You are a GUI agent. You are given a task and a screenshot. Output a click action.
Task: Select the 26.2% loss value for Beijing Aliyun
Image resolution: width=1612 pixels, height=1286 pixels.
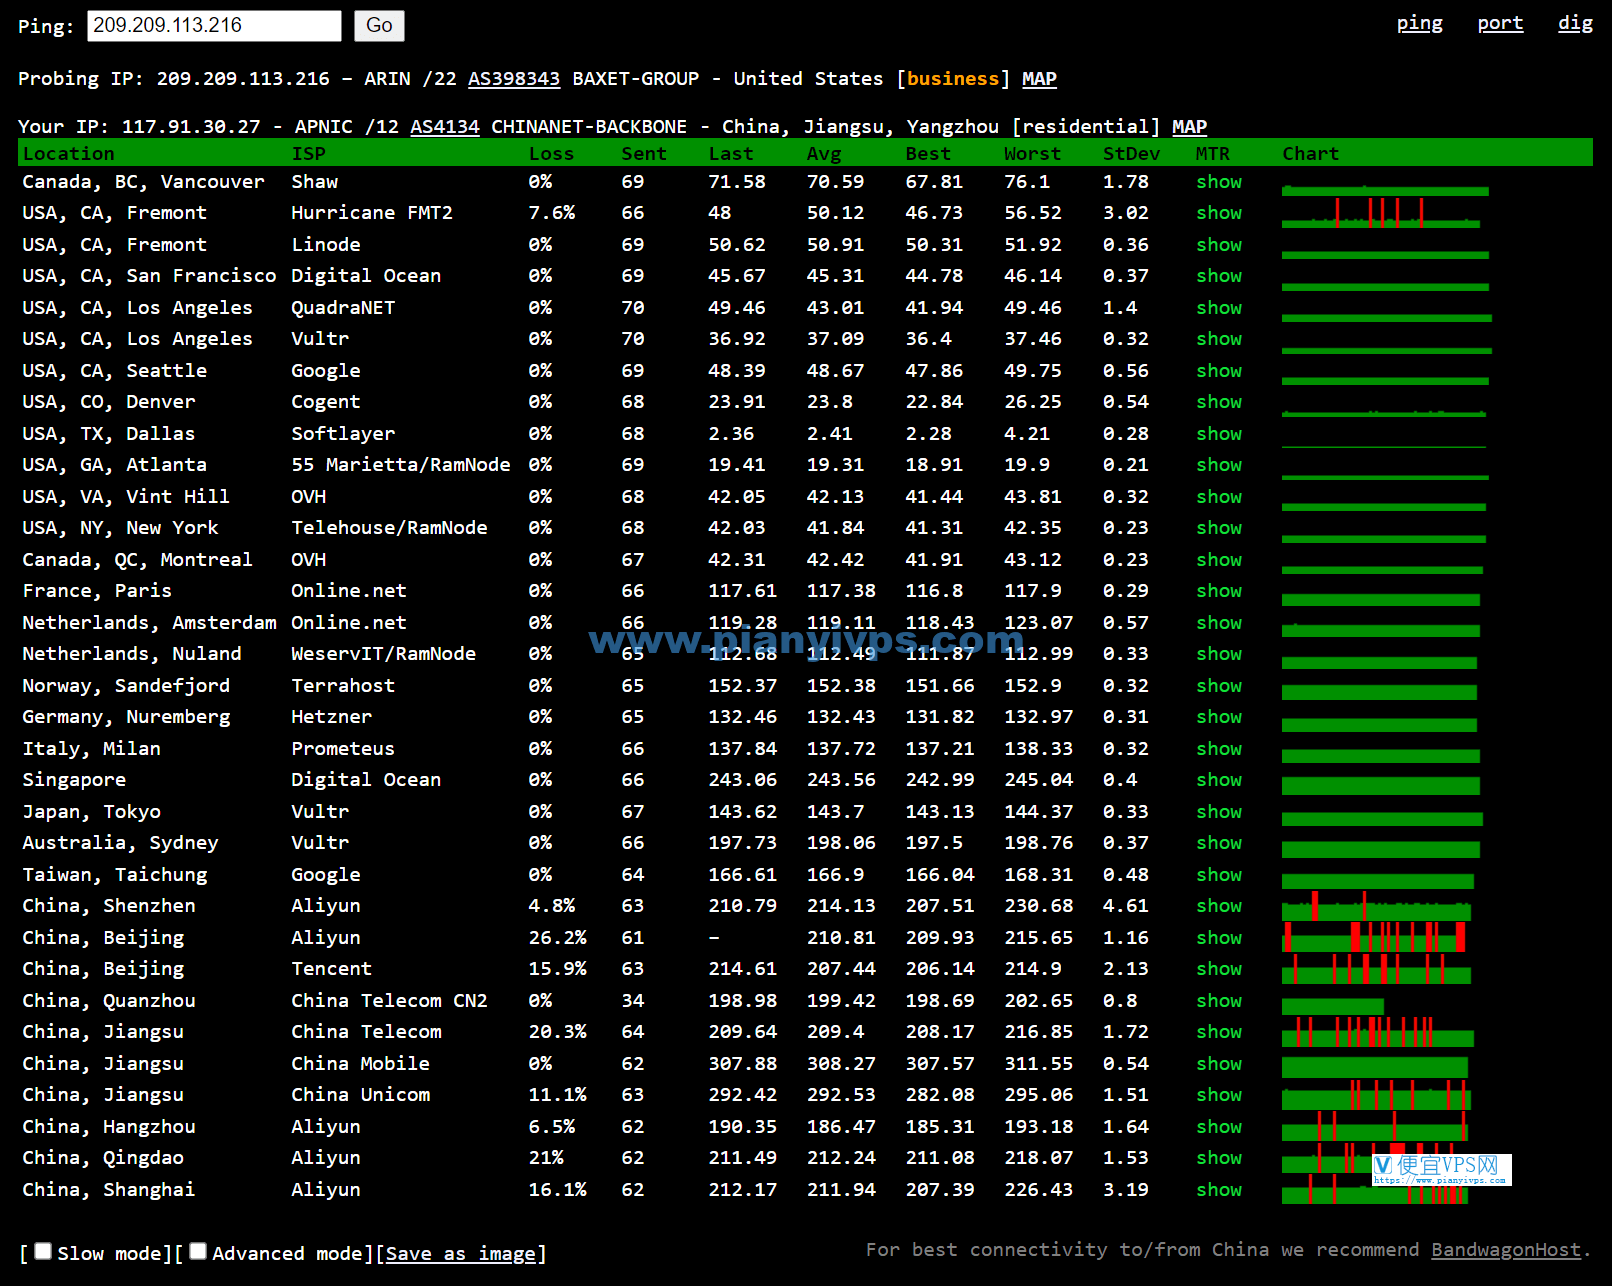(x=557, y=938)
